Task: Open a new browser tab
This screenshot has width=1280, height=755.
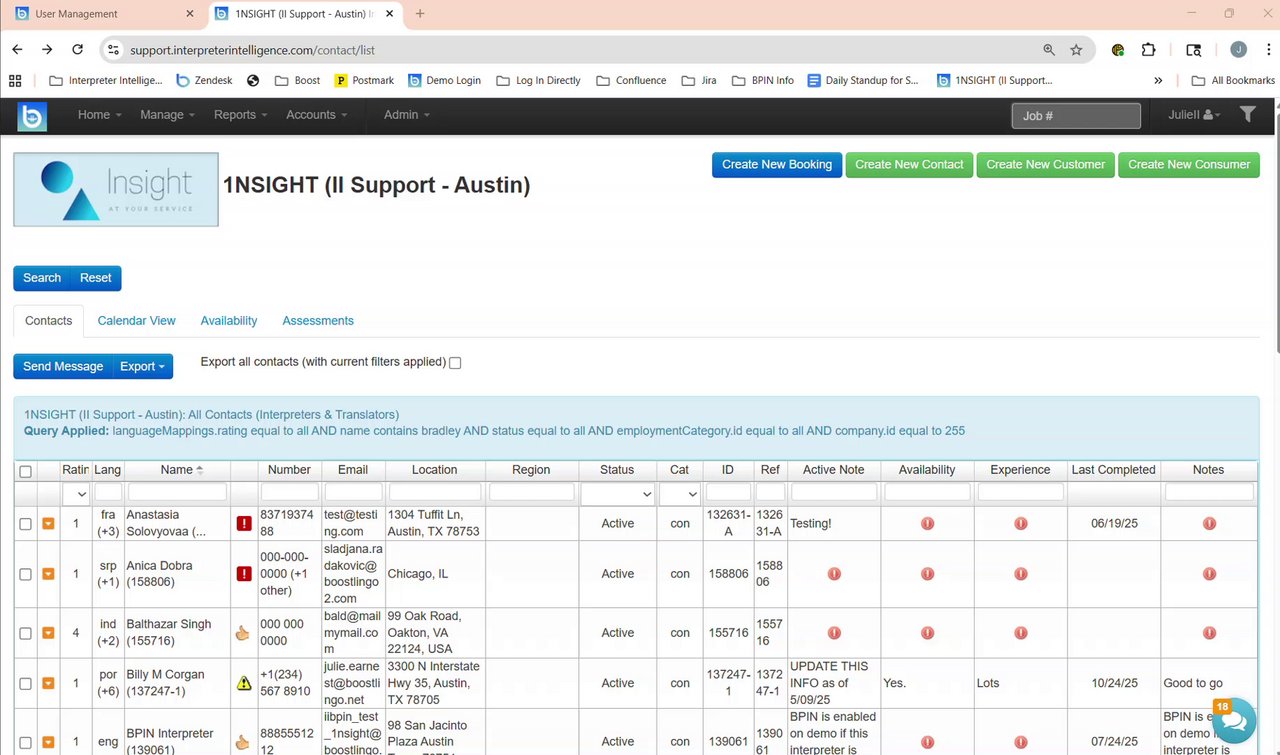Action: (420, 14)
